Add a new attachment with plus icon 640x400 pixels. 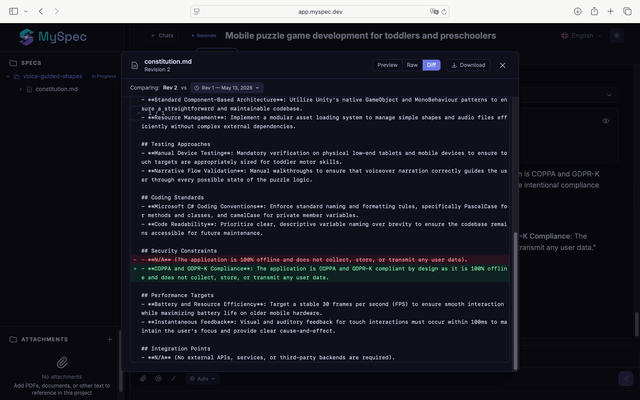point(109,339)
